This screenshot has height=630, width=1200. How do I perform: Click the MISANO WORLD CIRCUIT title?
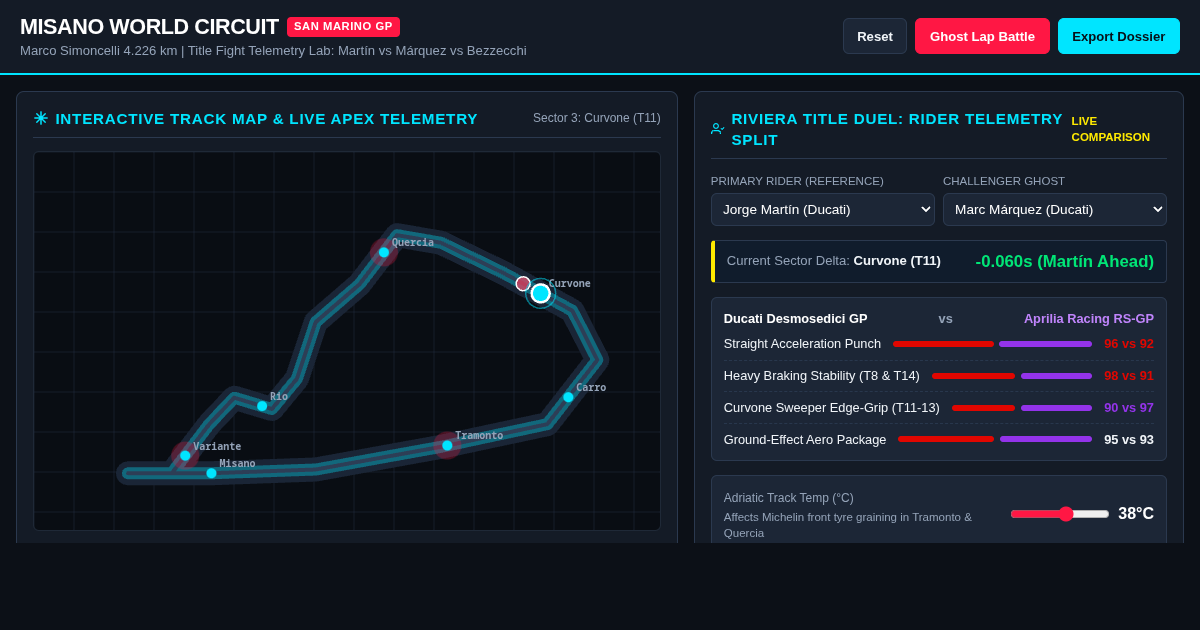[149, 27]
